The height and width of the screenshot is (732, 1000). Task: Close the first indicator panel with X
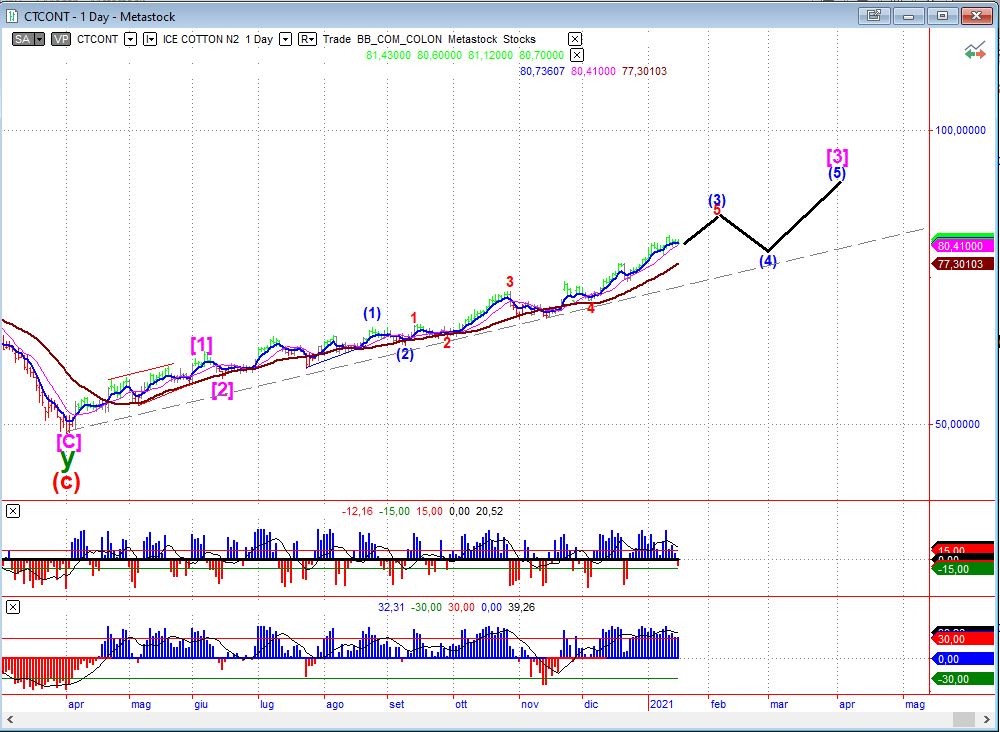coord(13,512)
